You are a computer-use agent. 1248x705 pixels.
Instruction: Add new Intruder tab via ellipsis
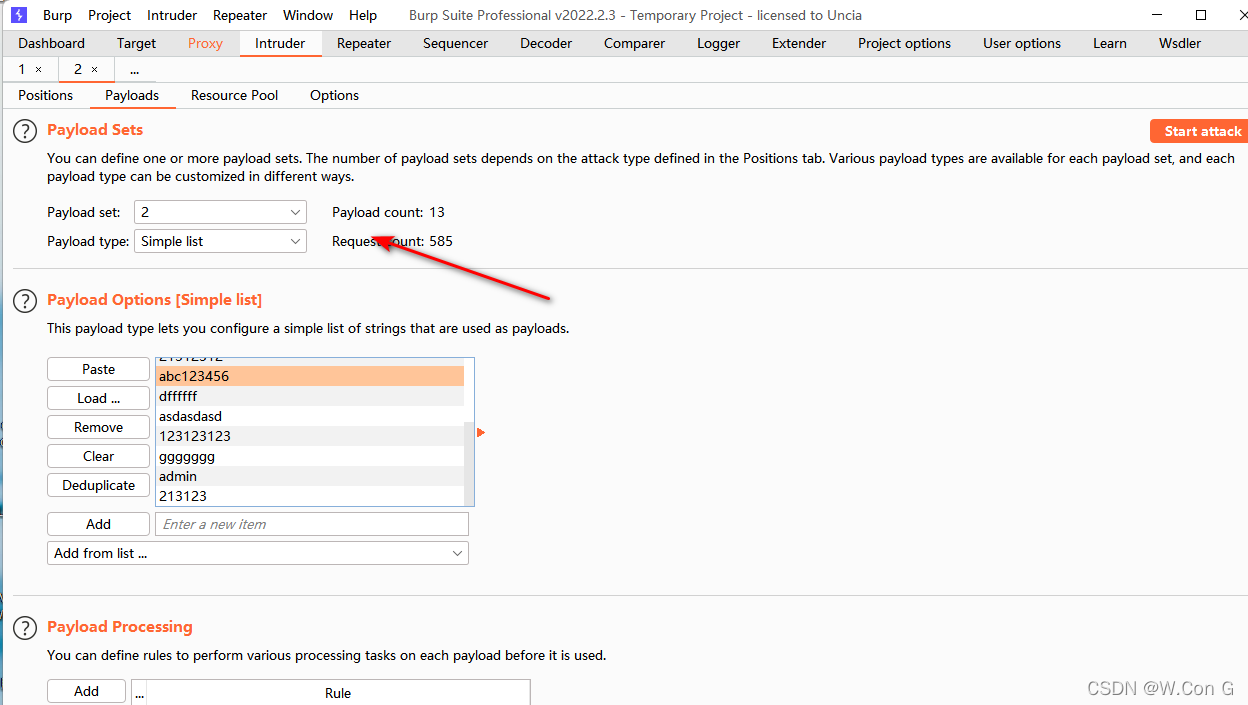click(134, 70)
